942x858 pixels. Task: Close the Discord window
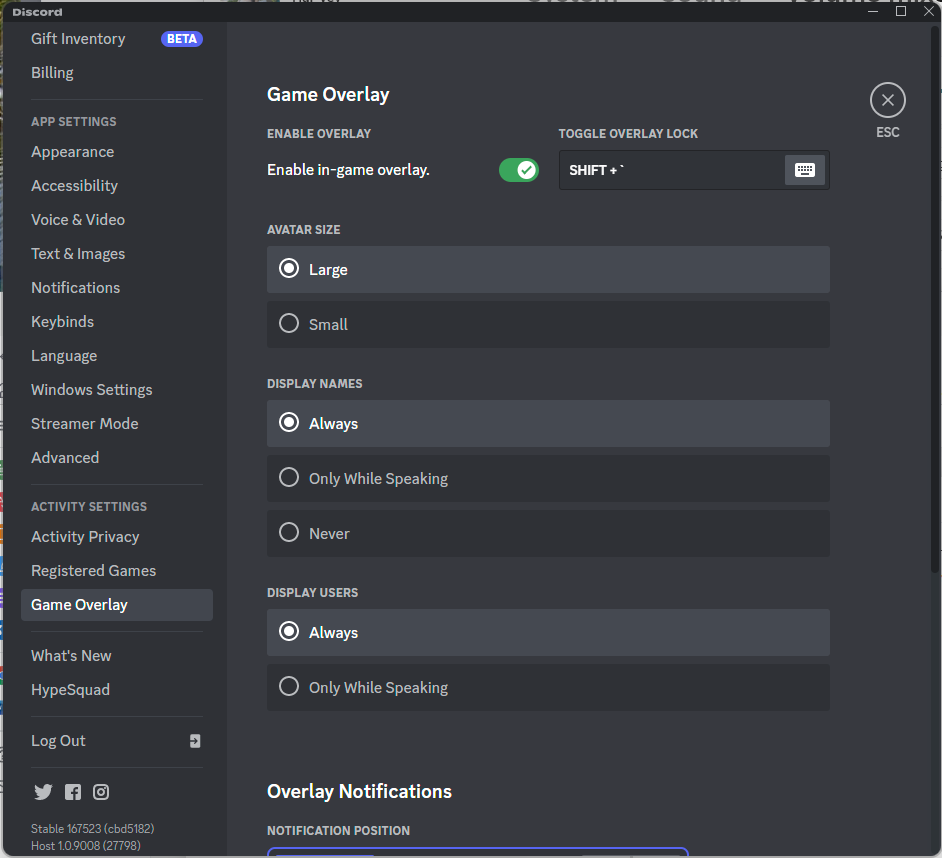tap(928, 11)
